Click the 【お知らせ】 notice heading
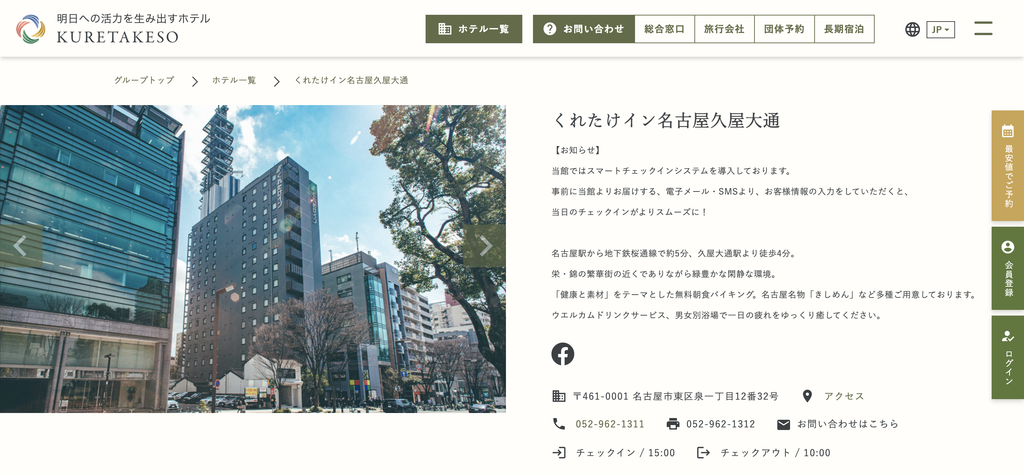Image resolution: width=1024 pixels, height=474 pixels. [x=576, y=150]
